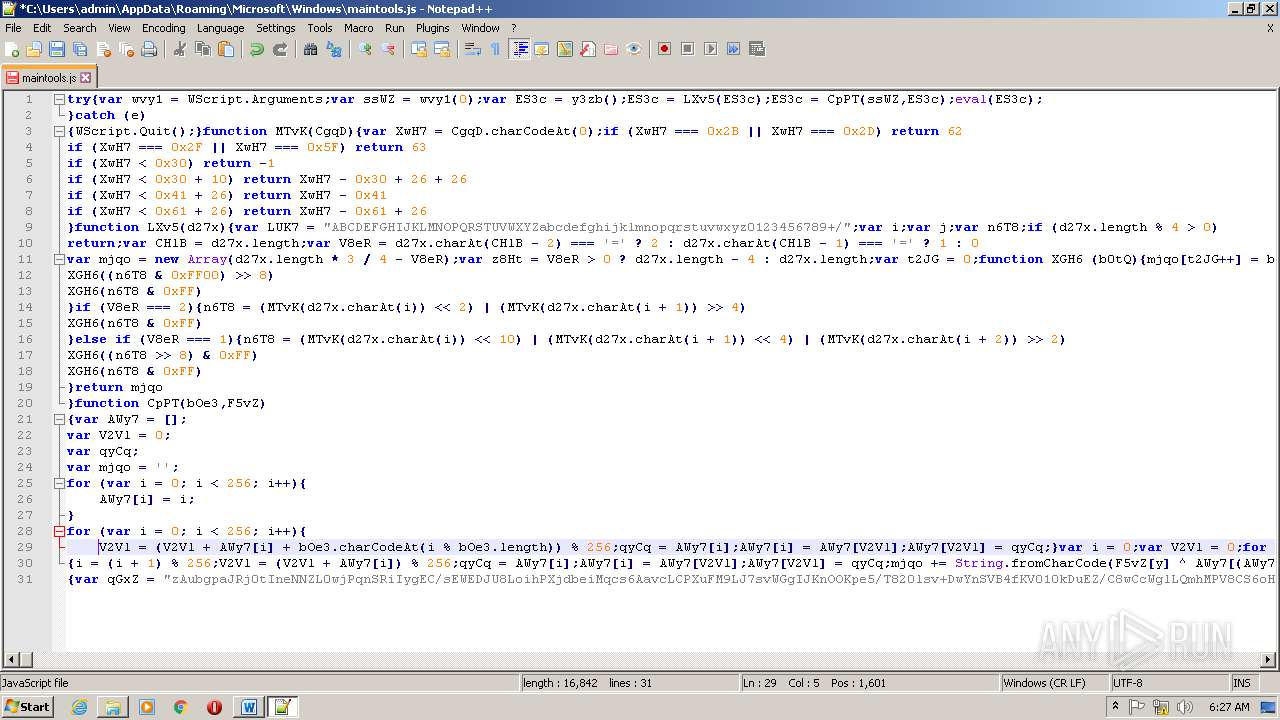Collapse the fold marker on line 3
Screen dimensions: 1280x720
(59, 131)
